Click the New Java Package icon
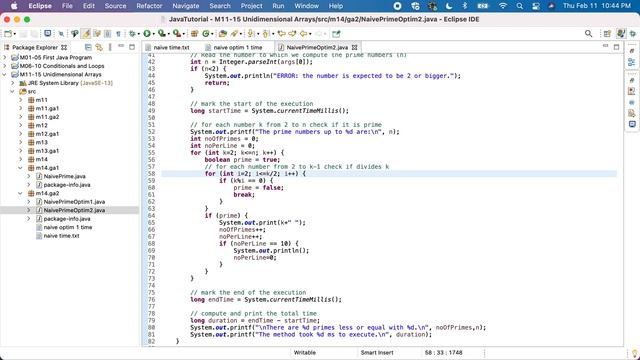The image size is (640, 360). tap(194, 34)
